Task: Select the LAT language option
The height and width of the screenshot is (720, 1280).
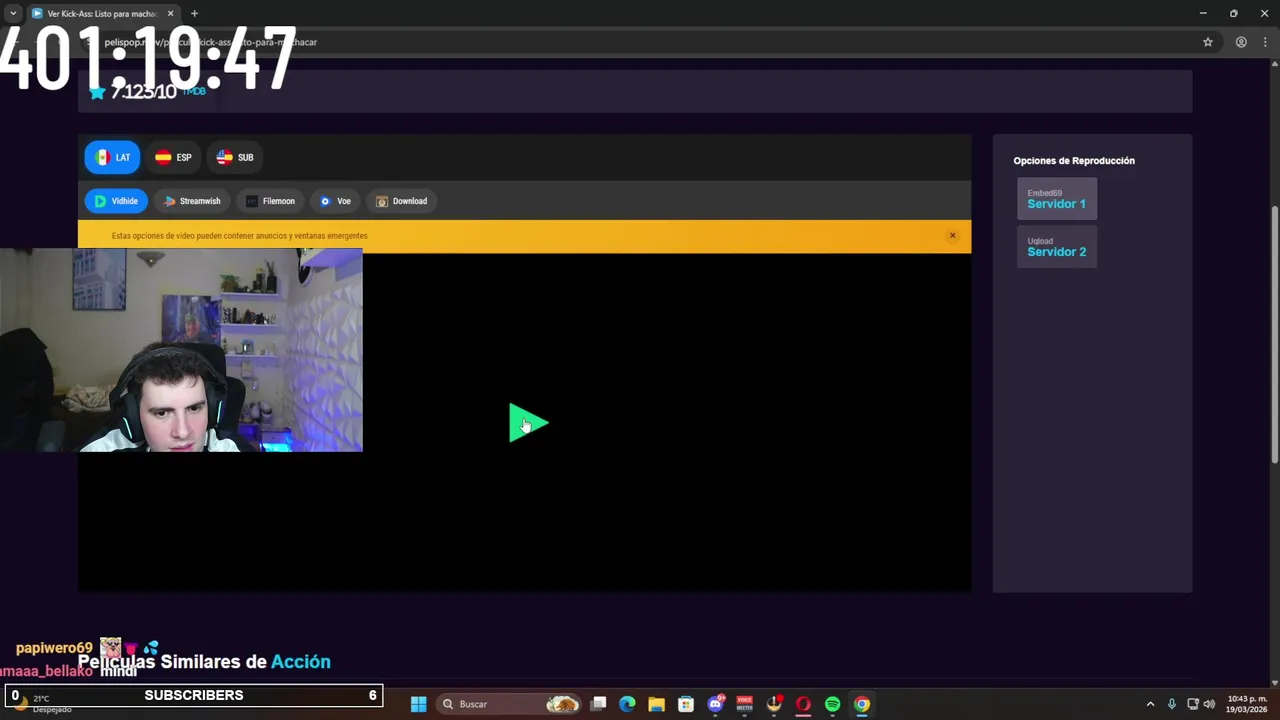Action: (x=112, y=157)
